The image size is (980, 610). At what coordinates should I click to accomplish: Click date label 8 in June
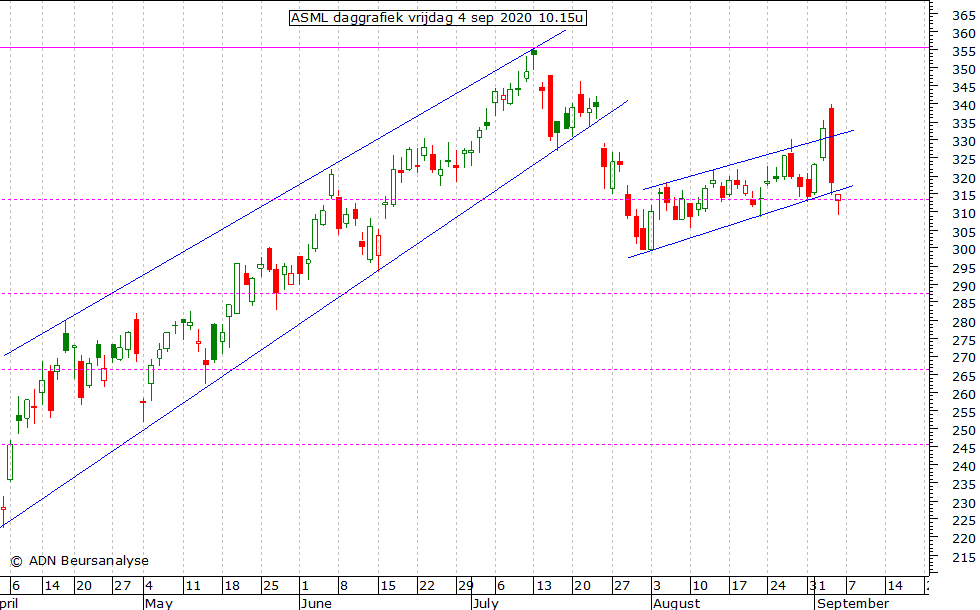coord(343,586)
